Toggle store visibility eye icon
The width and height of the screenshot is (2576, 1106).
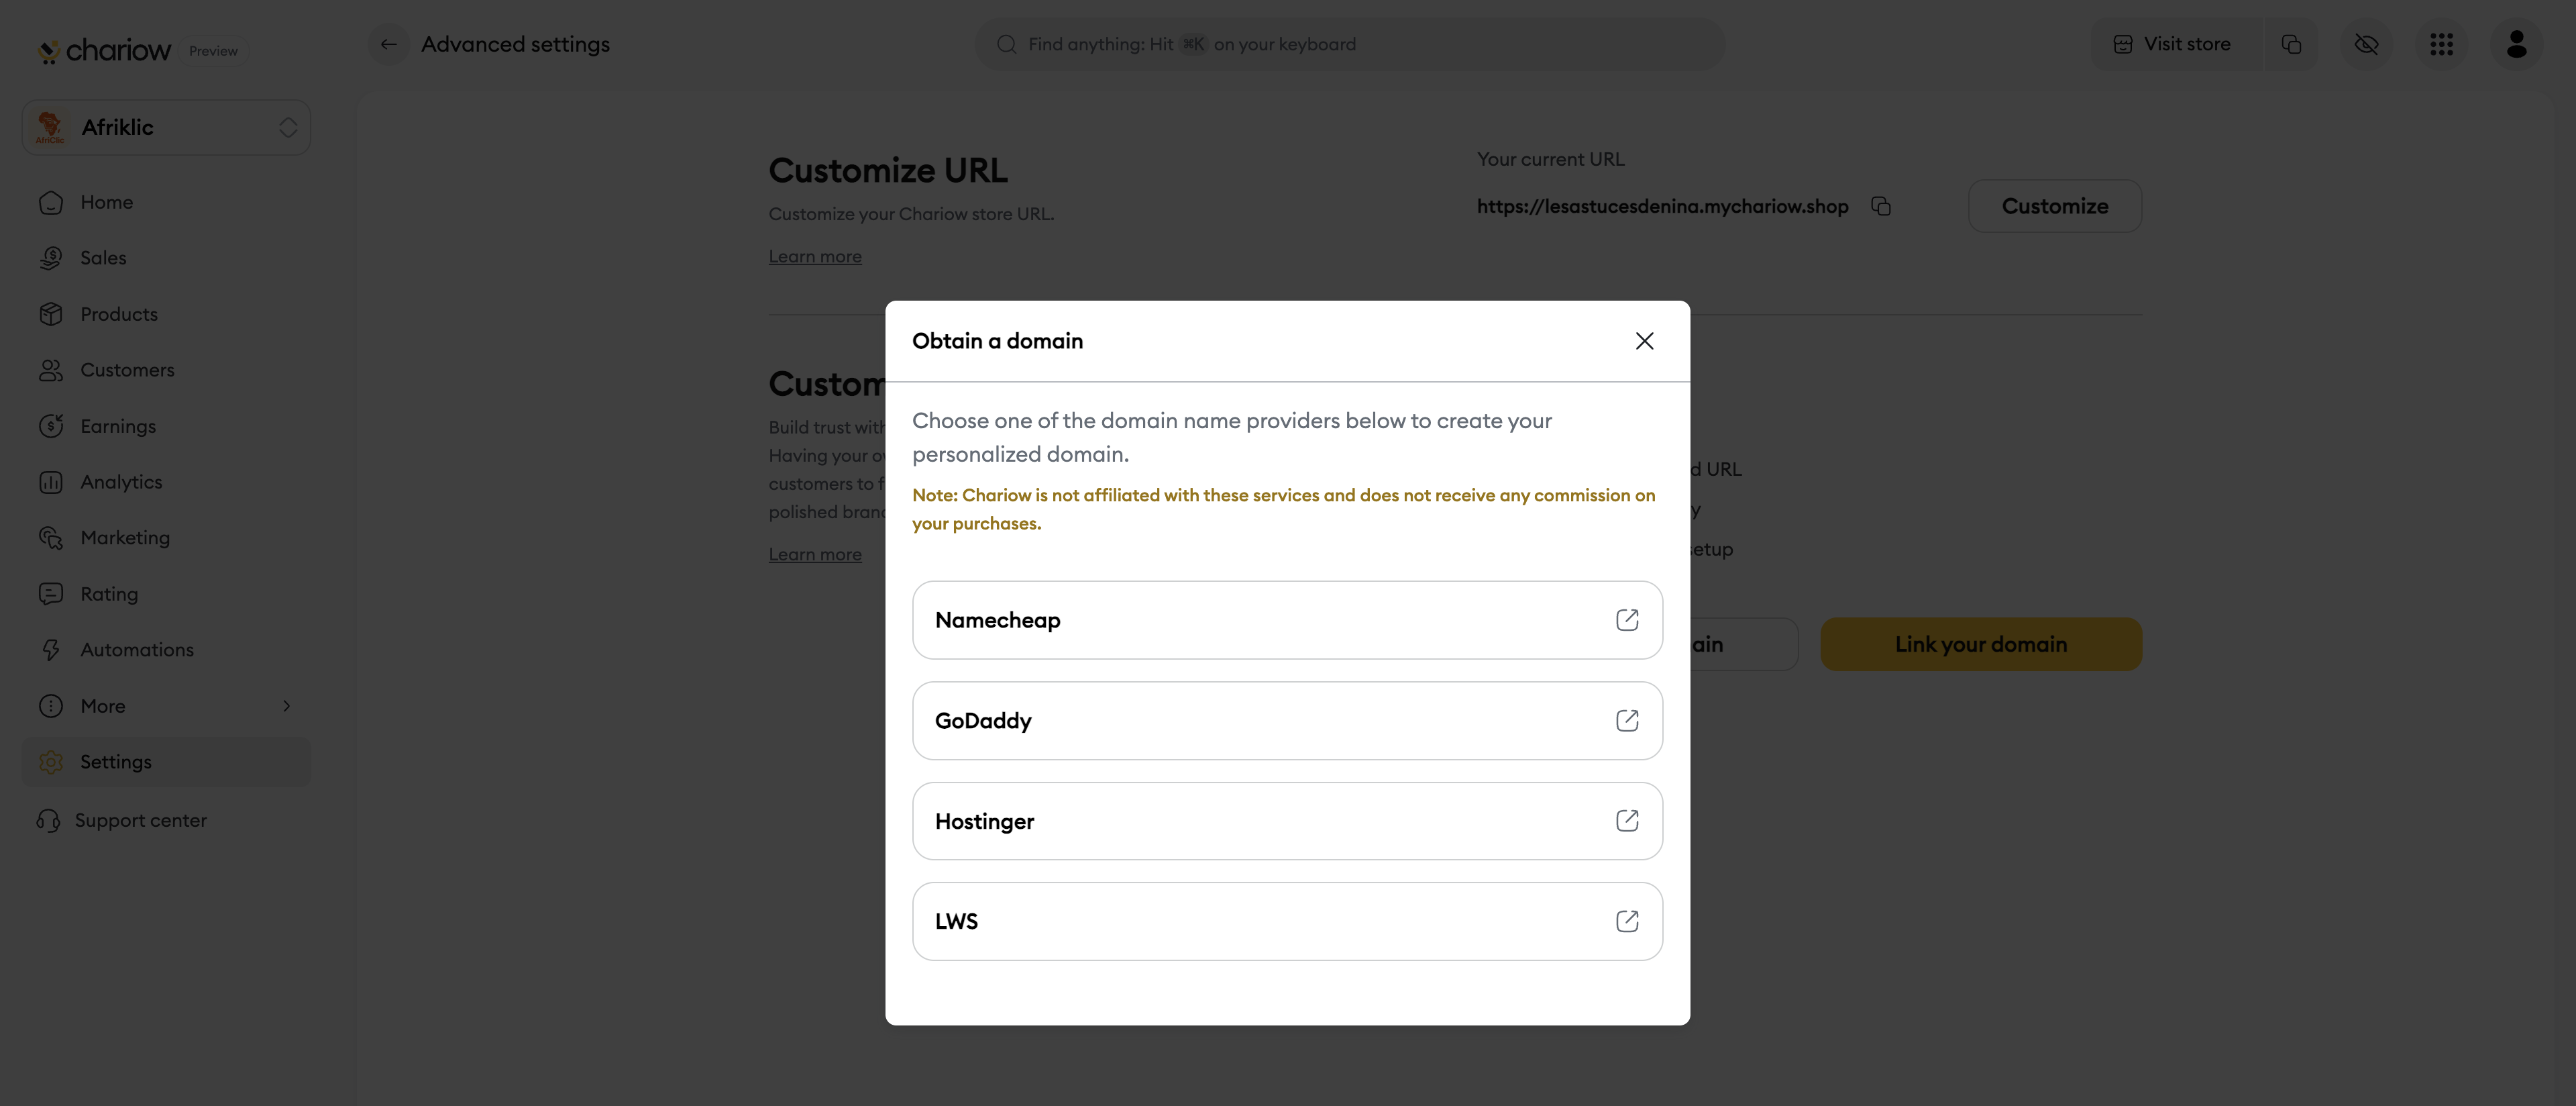click(x=2366, y=44)
